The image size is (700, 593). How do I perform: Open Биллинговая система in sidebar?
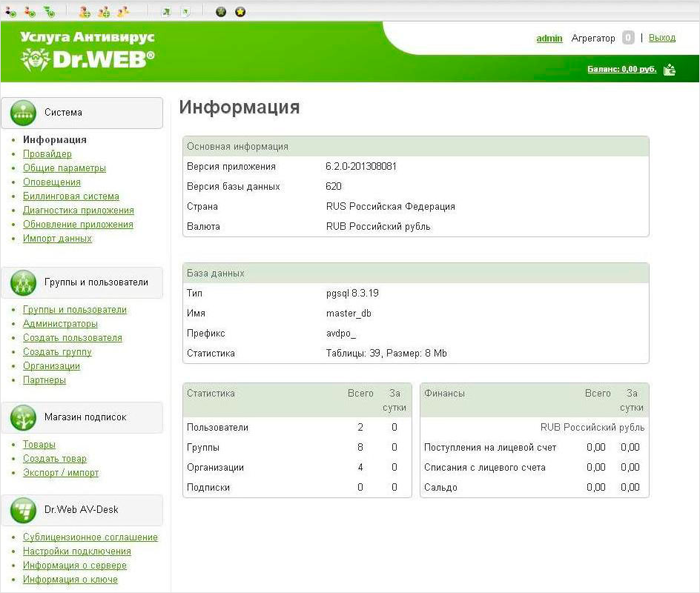pos(70,196)
